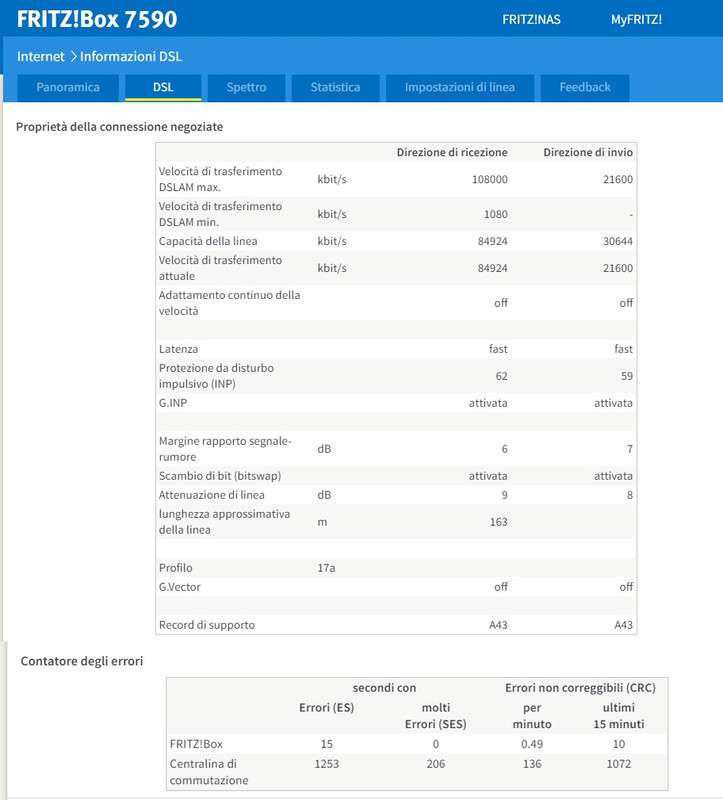Select the DSL tab
Image resolution: width=723 pixels, height=800 pixels.
tap(163, 87)
